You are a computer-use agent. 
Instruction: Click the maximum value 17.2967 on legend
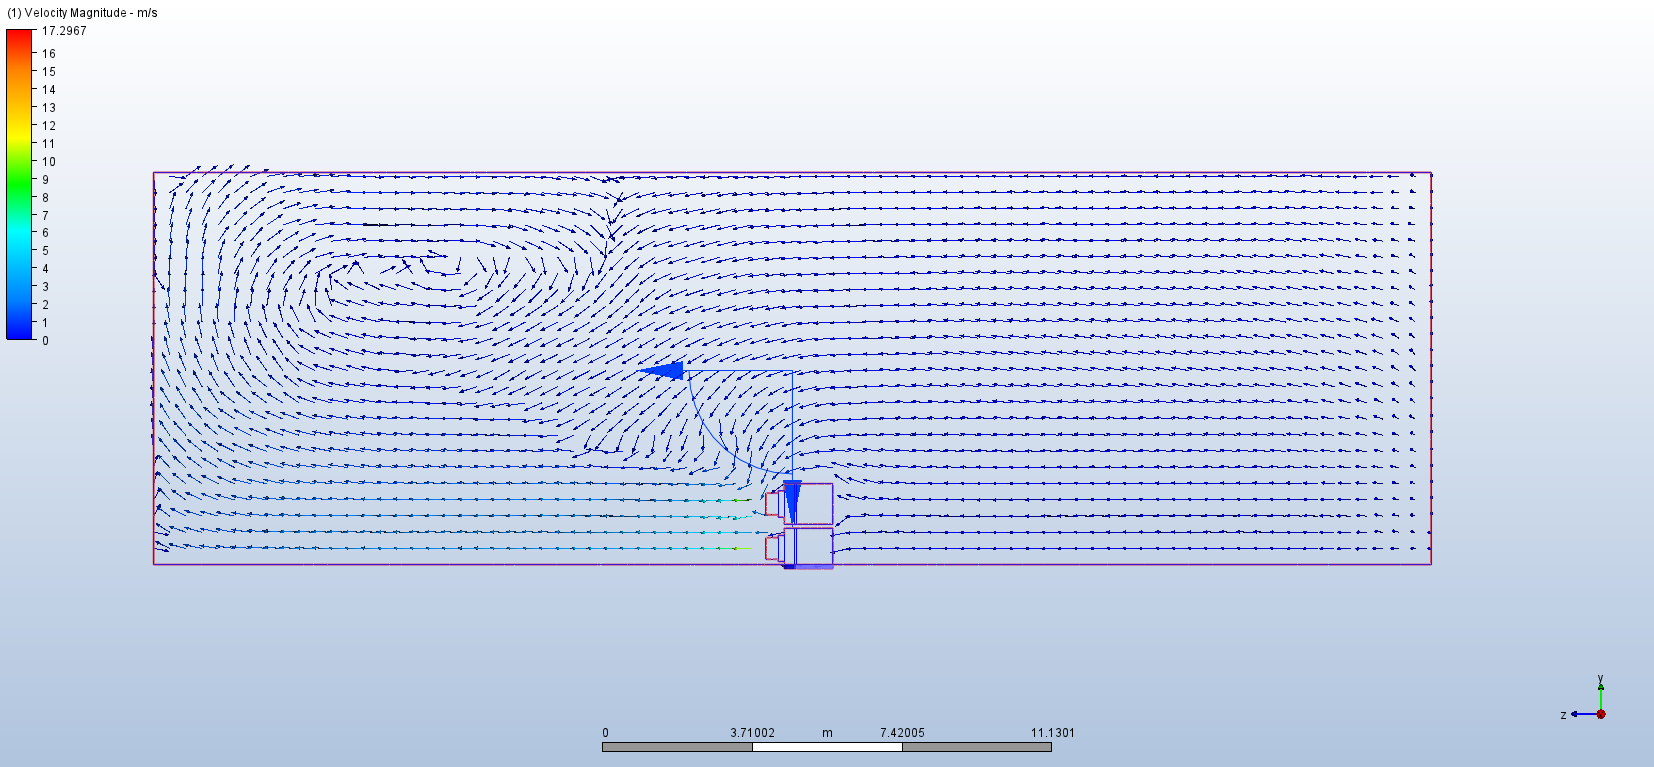pos(64,31)
